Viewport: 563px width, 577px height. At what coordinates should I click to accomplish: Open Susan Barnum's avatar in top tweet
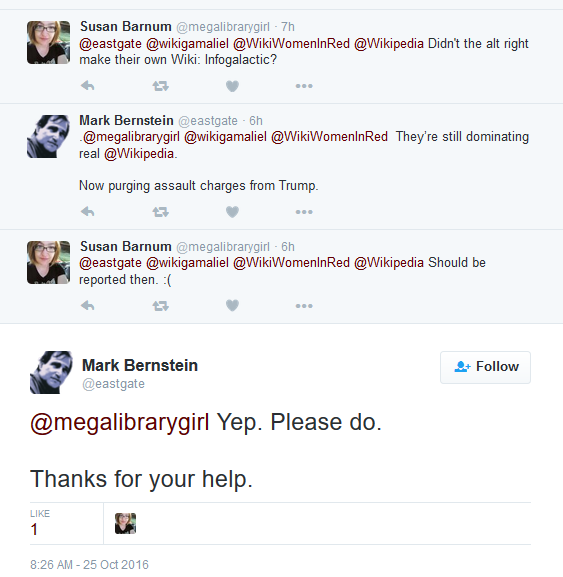[49, 42]
